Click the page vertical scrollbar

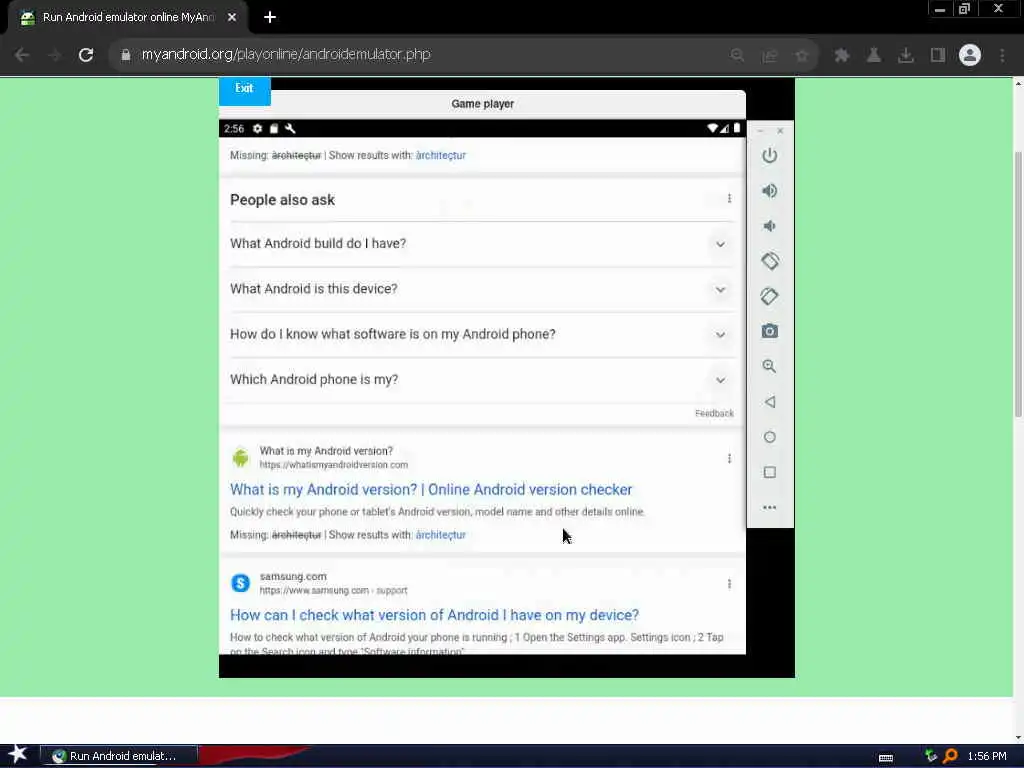1018,284
